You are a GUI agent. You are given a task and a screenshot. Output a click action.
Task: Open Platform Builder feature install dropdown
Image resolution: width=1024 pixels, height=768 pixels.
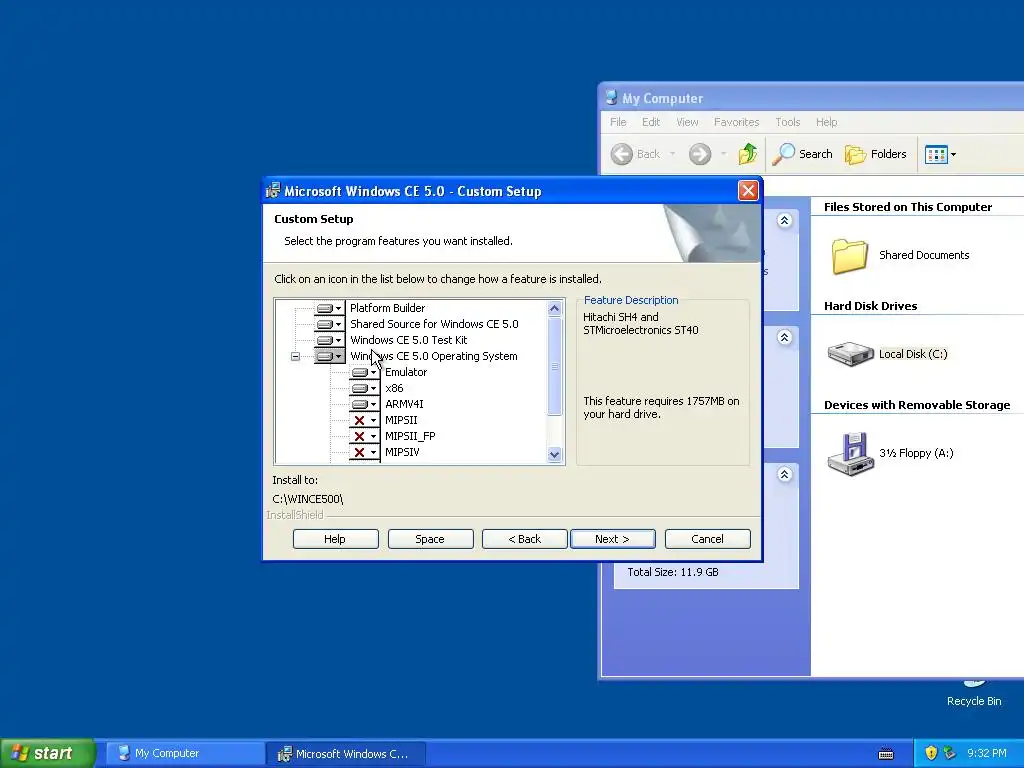click(x=329, y=308)
